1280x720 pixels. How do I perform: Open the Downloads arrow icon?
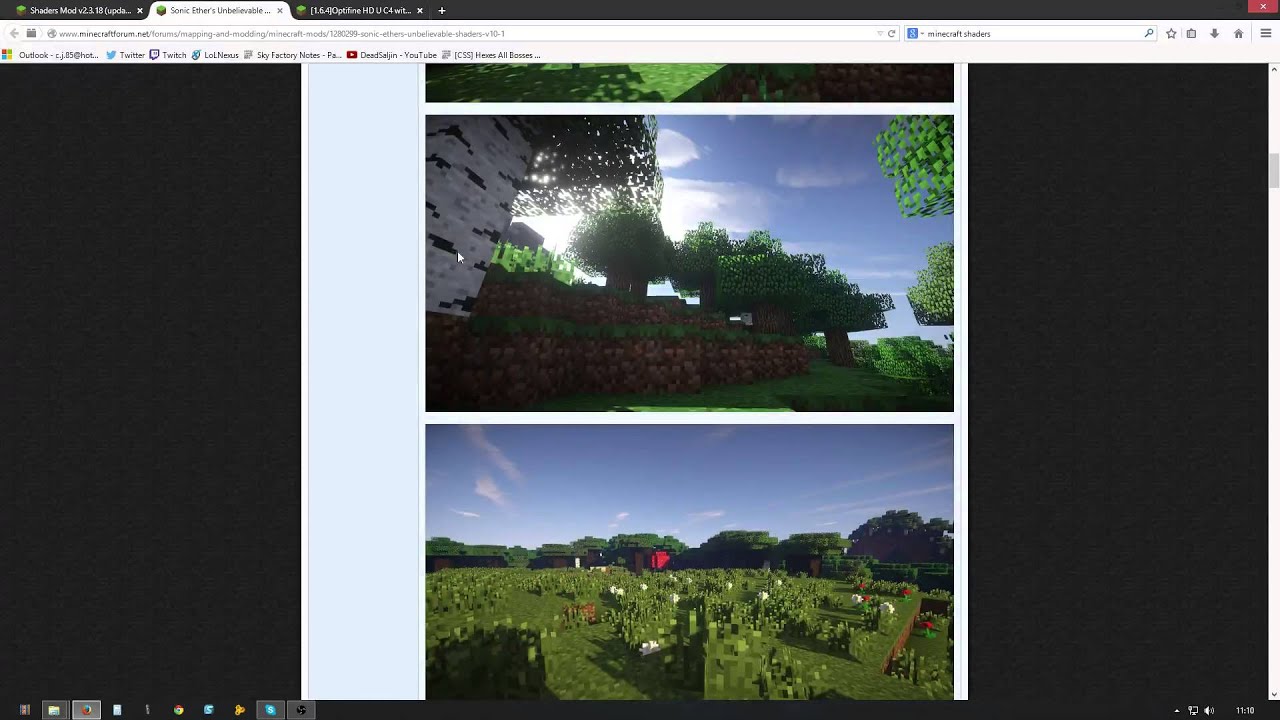[1214, 33]
